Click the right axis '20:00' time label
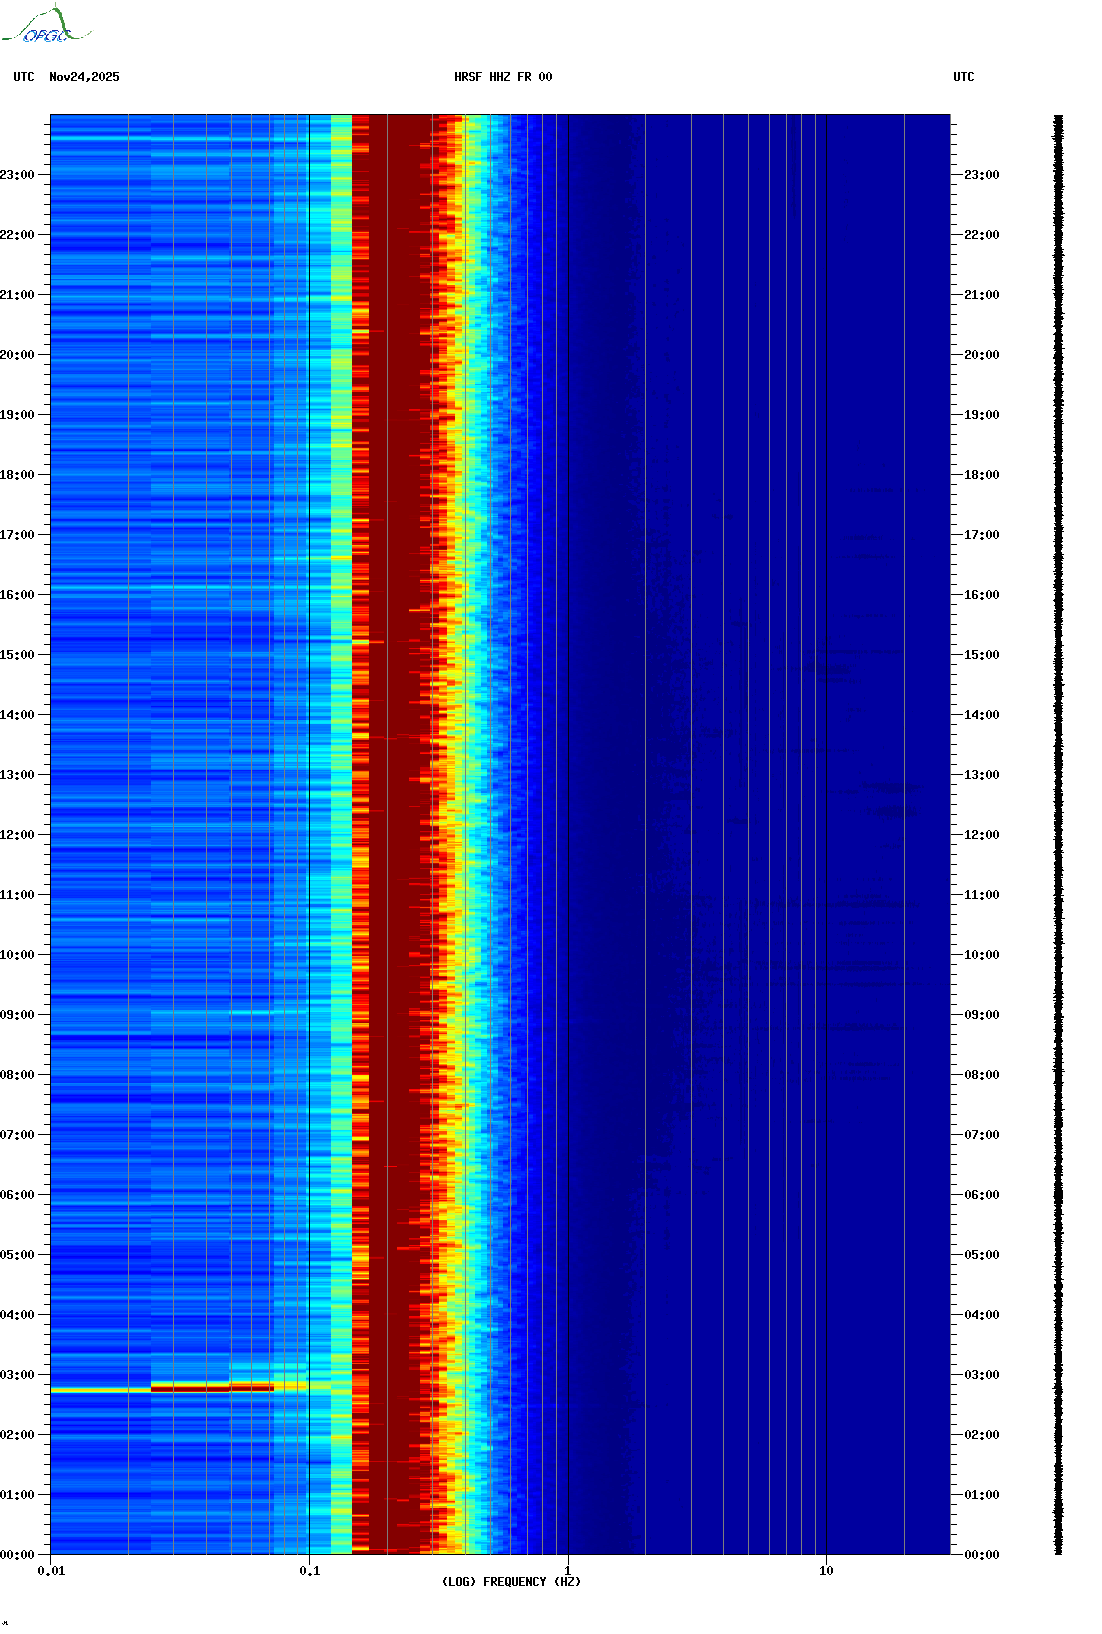This screenshot has width=1102, height=1634. coord(982,355)
